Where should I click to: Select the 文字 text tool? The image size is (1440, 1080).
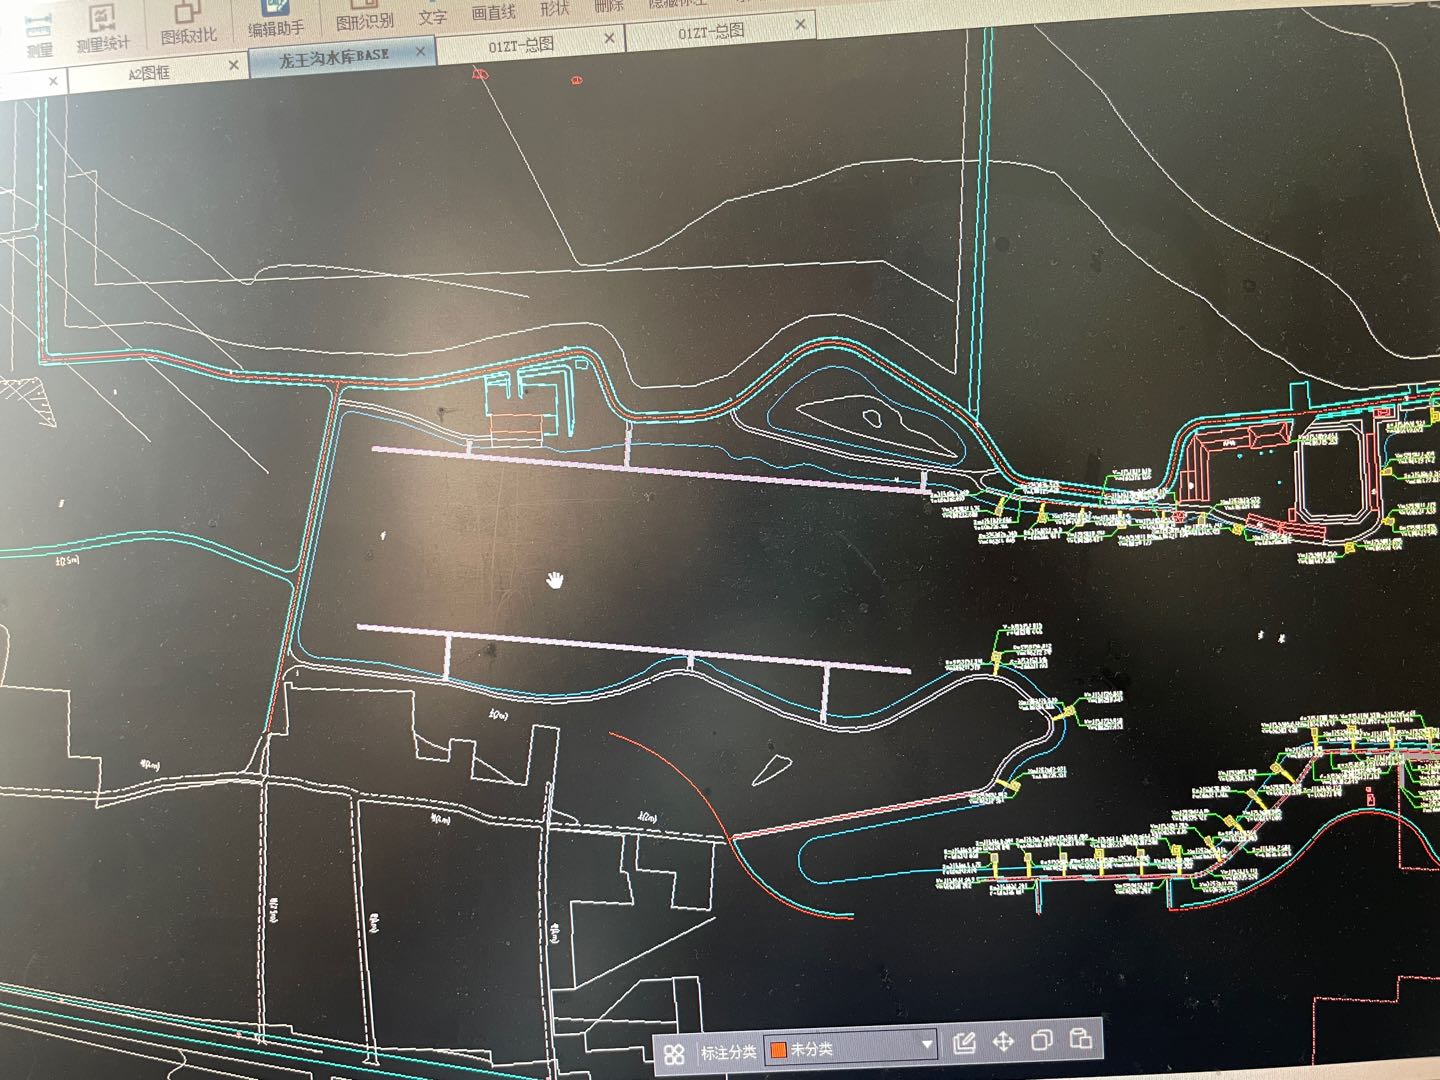pyautogui.click(x=432, y=16)
